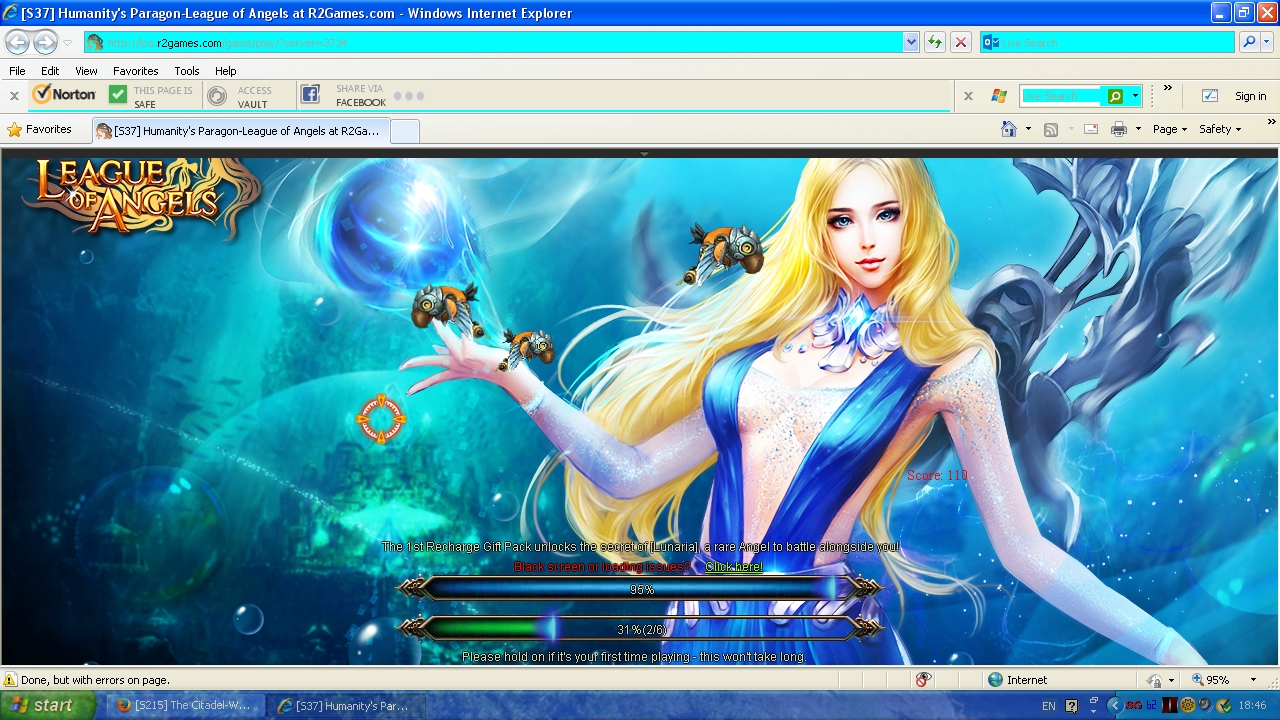The image size is (1280, 720).
Task: Open the Home page icon
Action: coord(1009,129)
